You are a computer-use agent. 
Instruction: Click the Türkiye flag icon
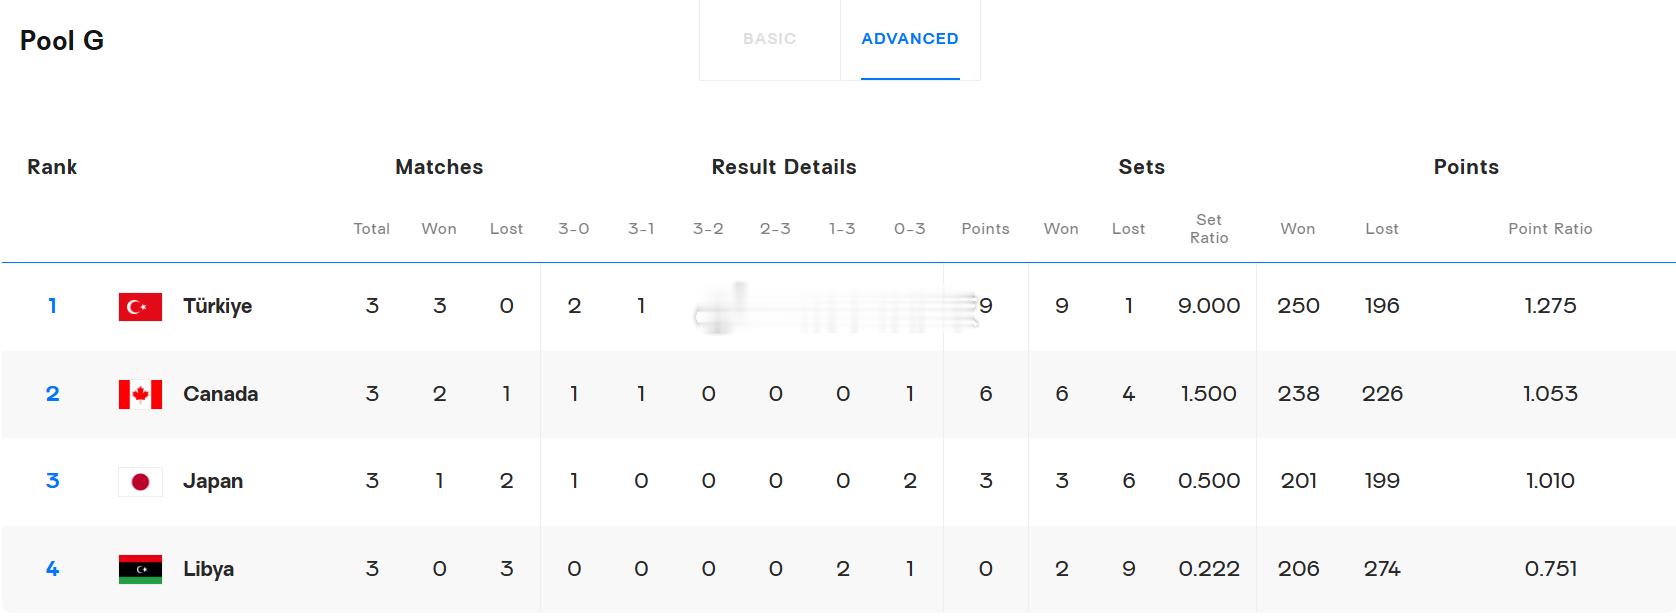pos(140,307)
